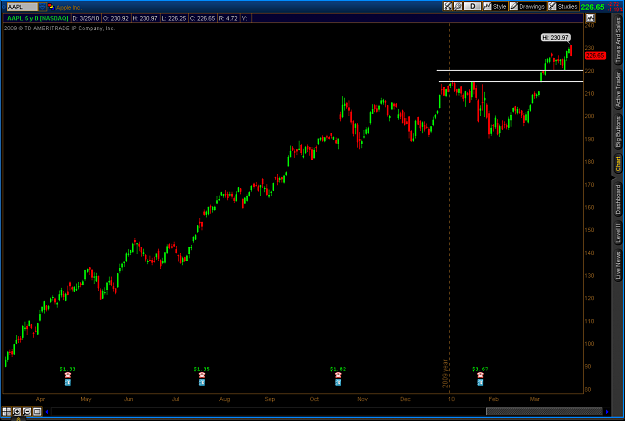Open the Studies menu
This screenshot has height=421, width=625.
563,6
